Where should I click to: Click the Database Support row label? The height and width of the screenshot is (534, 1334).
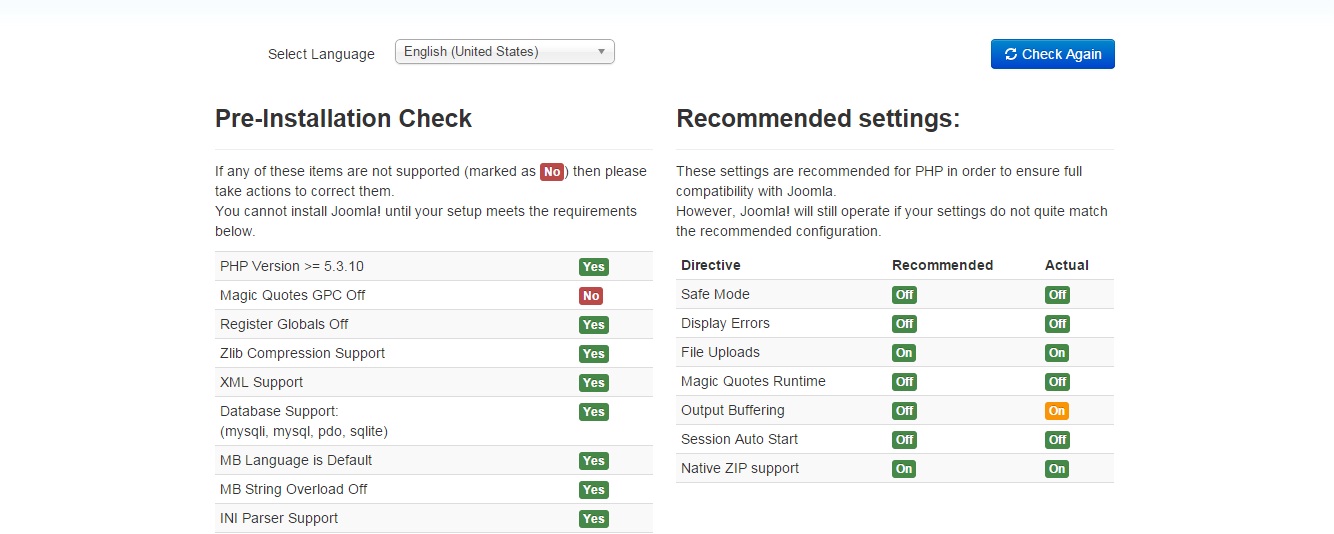click(x=279, y=411)
